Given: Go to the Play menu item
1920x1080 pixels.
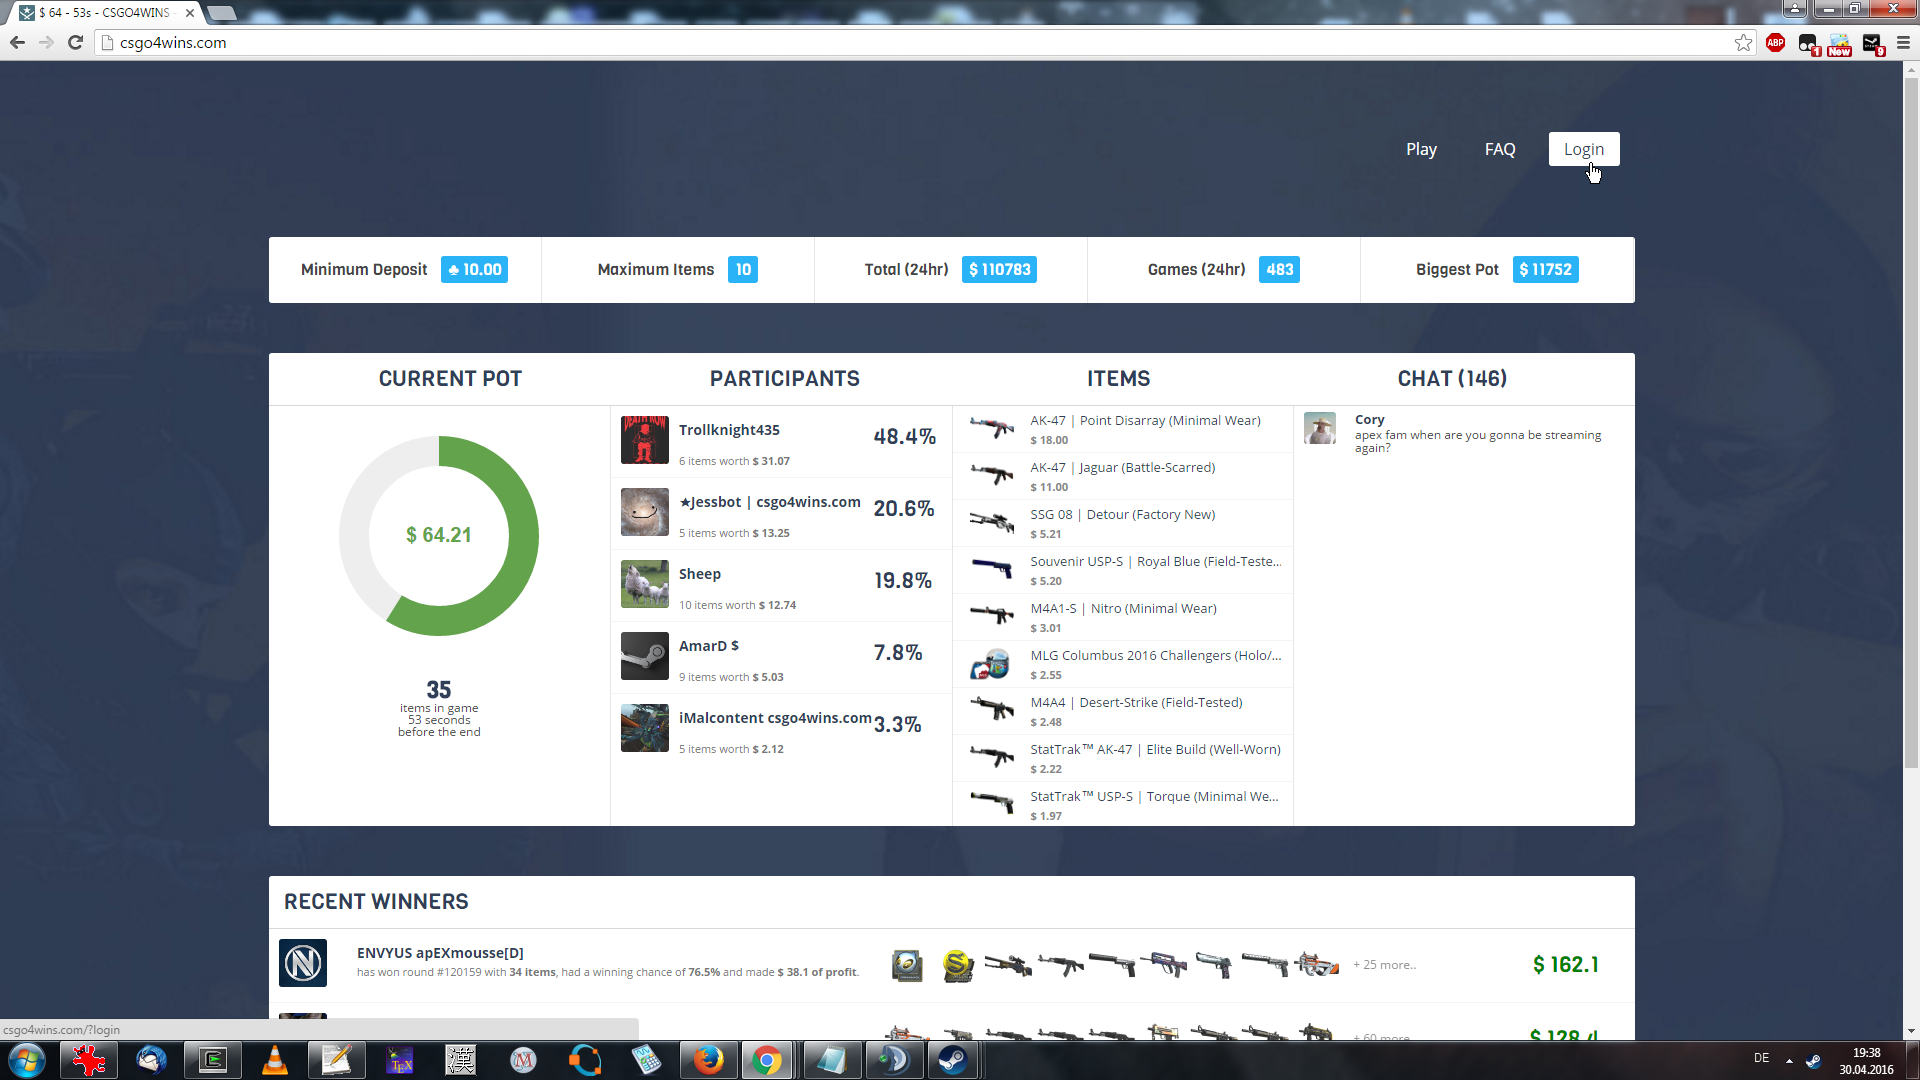Looking at the screenshot, I should pyautogui.click(x=1420, y=149).
